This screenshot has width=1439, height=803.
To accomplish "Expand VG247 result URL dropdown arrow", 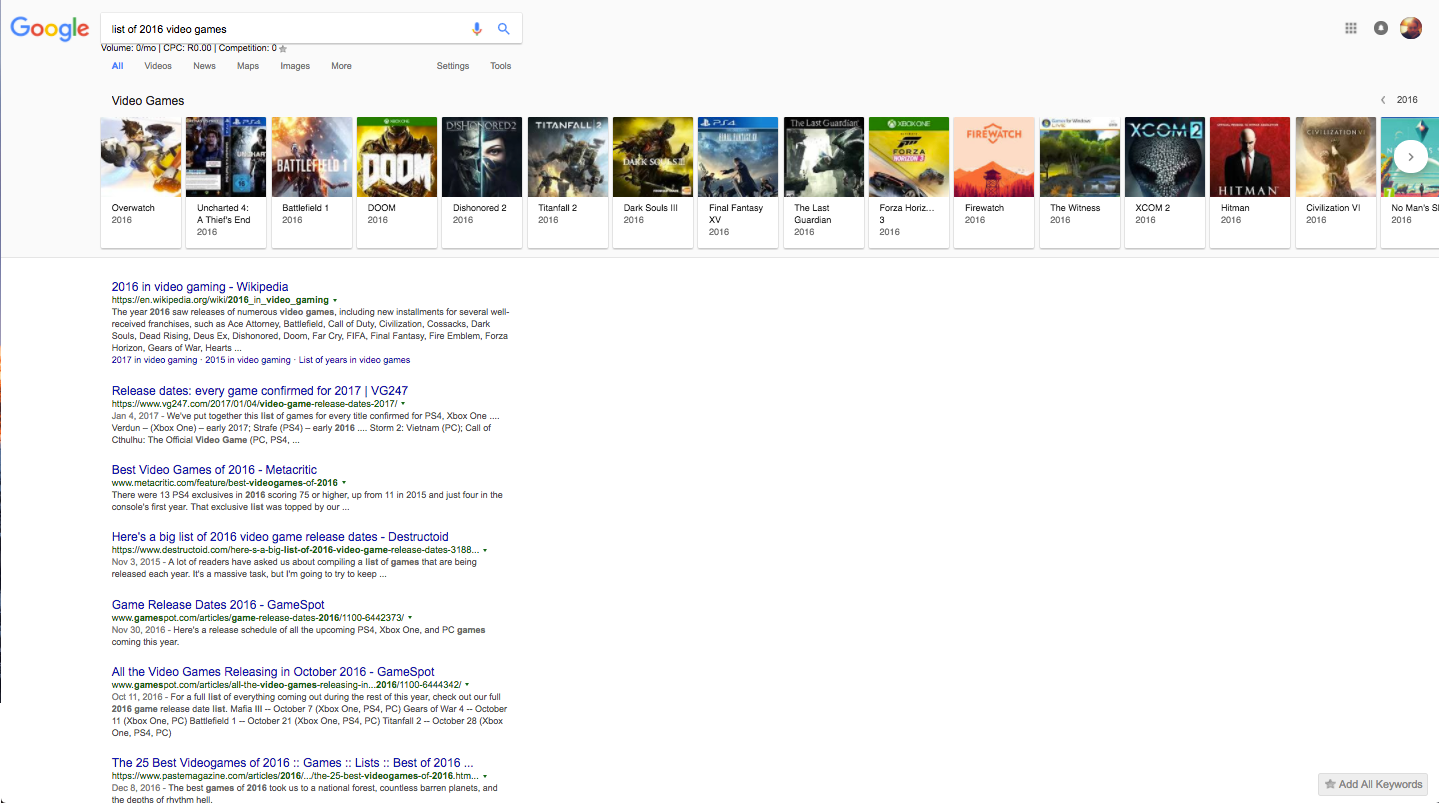I will click(x=403, y=404).
